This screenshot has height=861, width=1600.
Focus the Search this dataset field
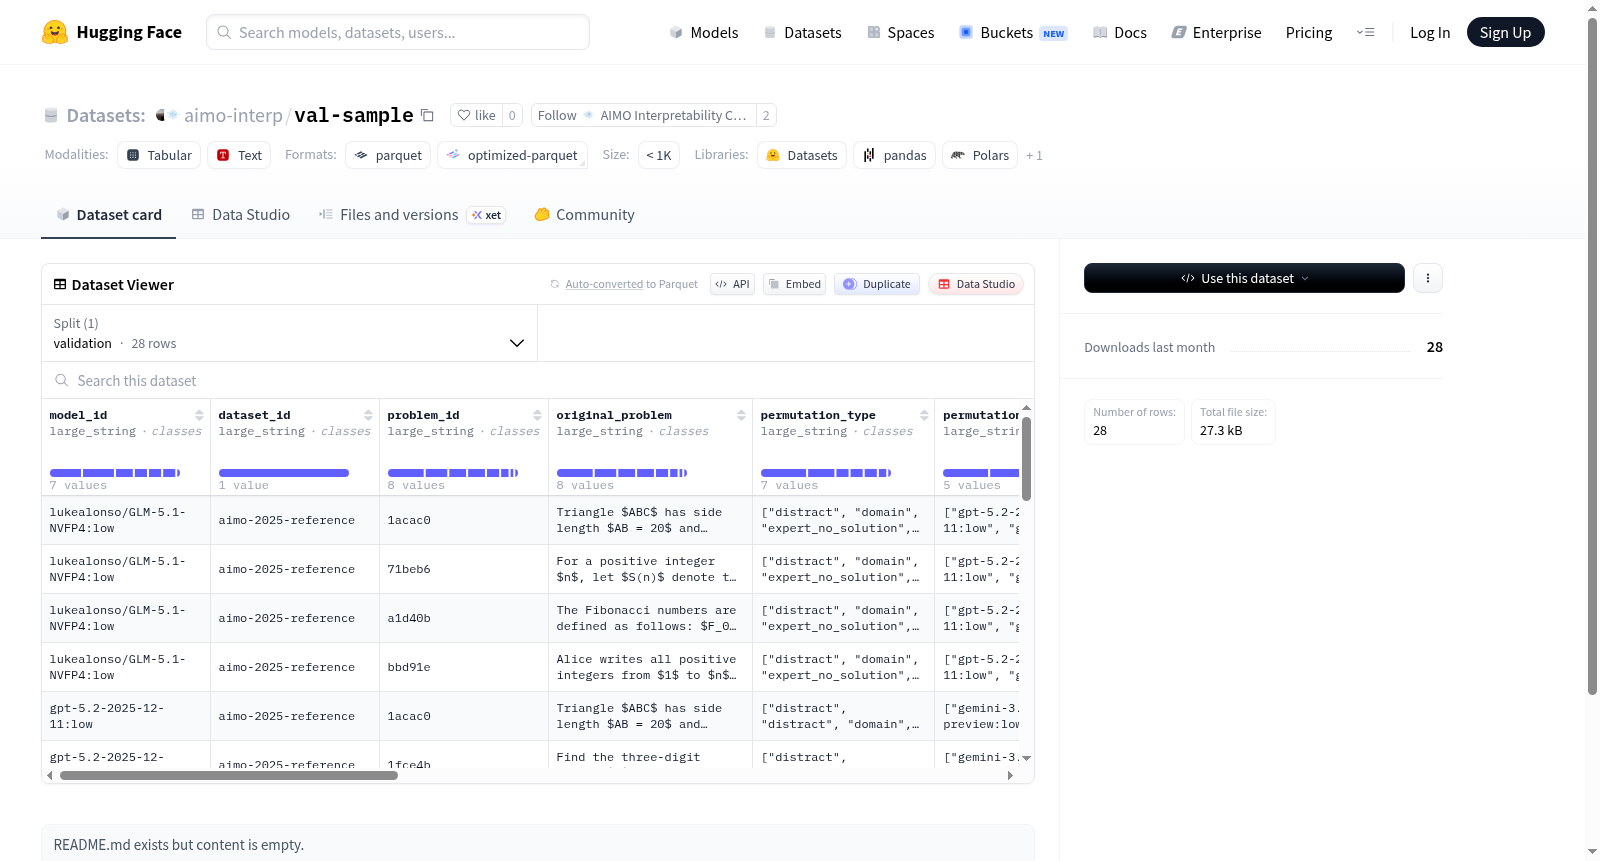(538, 381)
